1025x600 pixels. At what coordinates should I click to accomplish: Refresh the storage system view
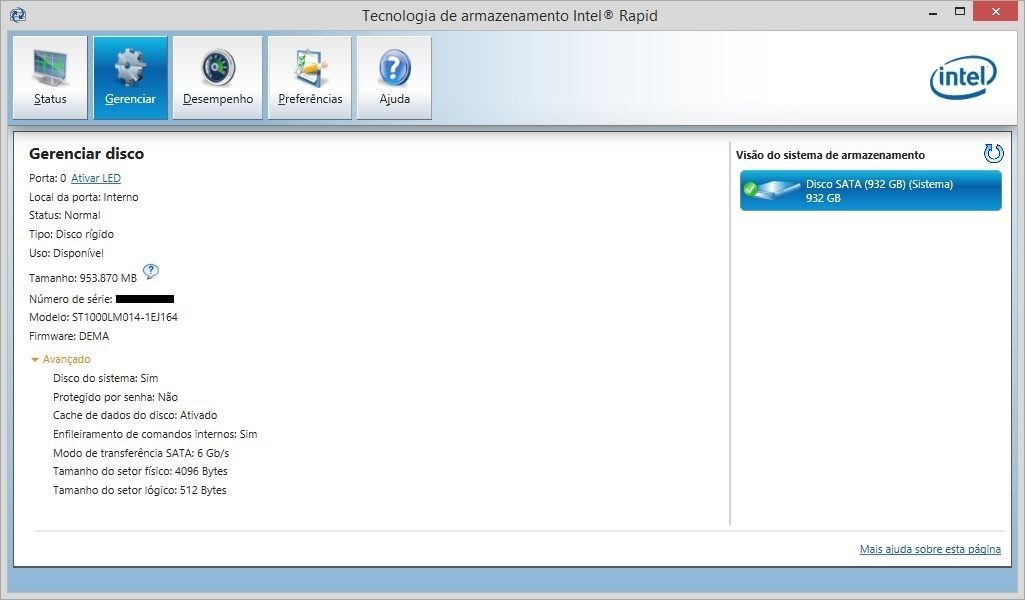coord(993,154)
